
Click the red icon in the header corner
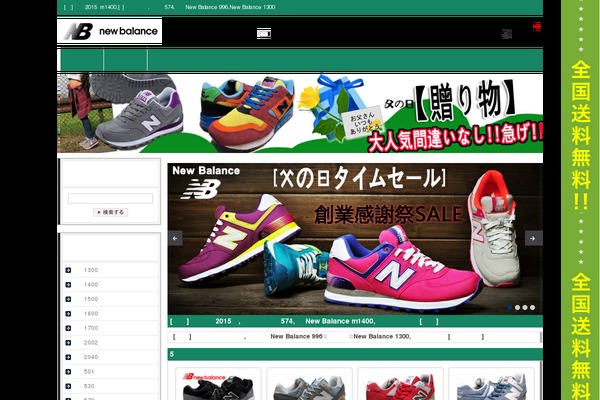[537, 26]
